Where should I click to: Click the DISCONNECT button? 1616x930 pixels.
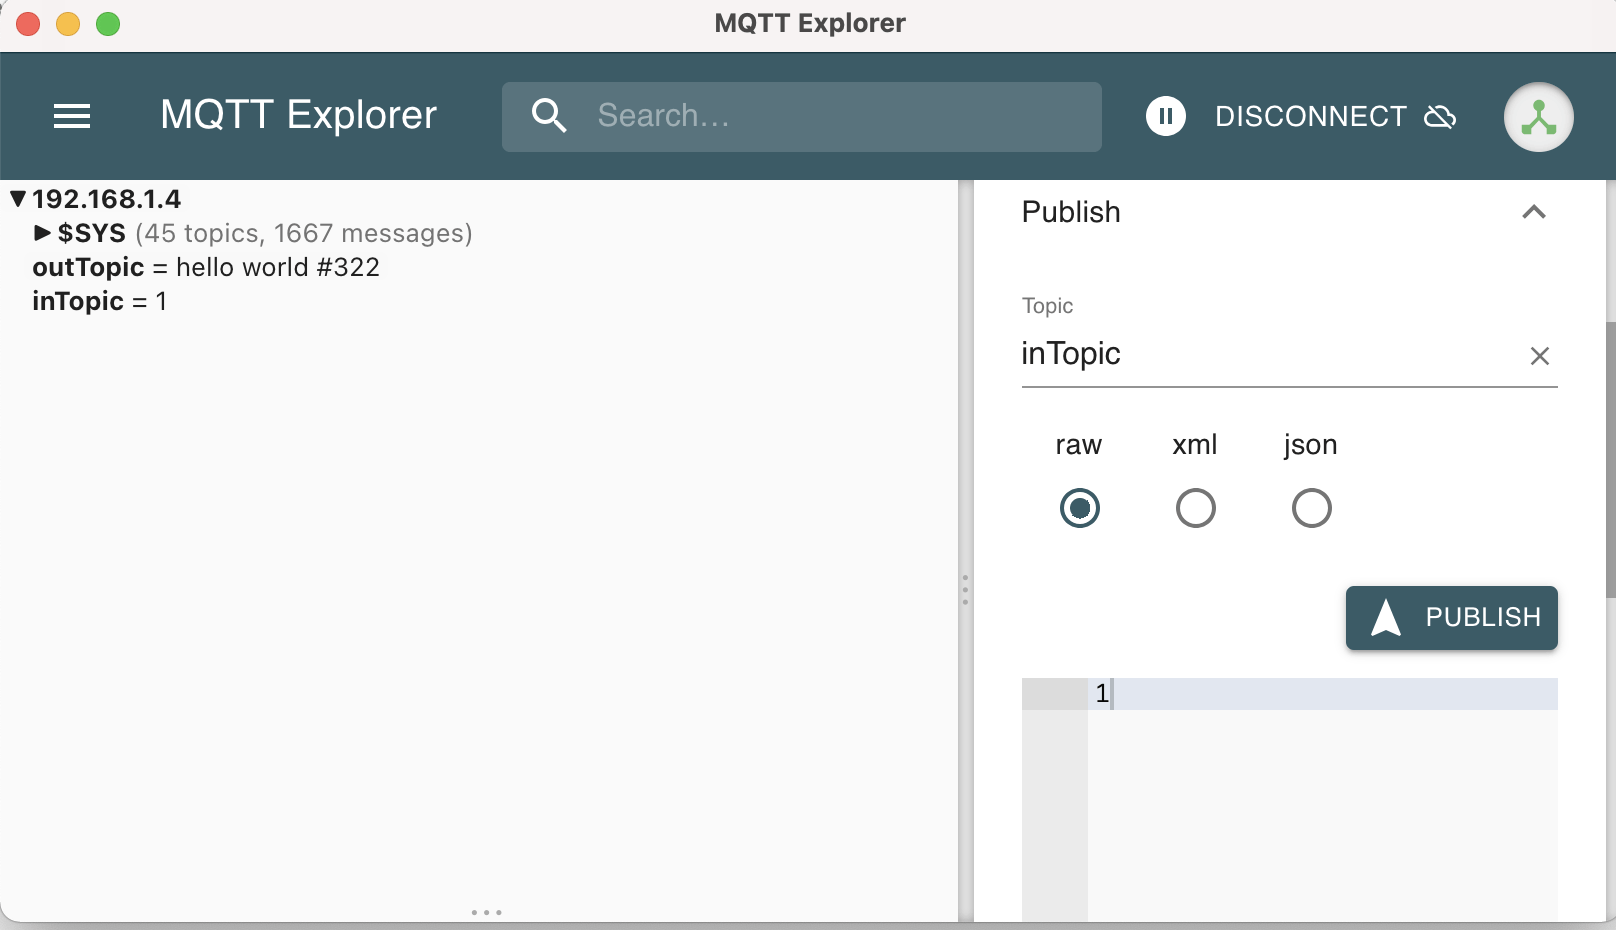click(x=1310, y=117)
